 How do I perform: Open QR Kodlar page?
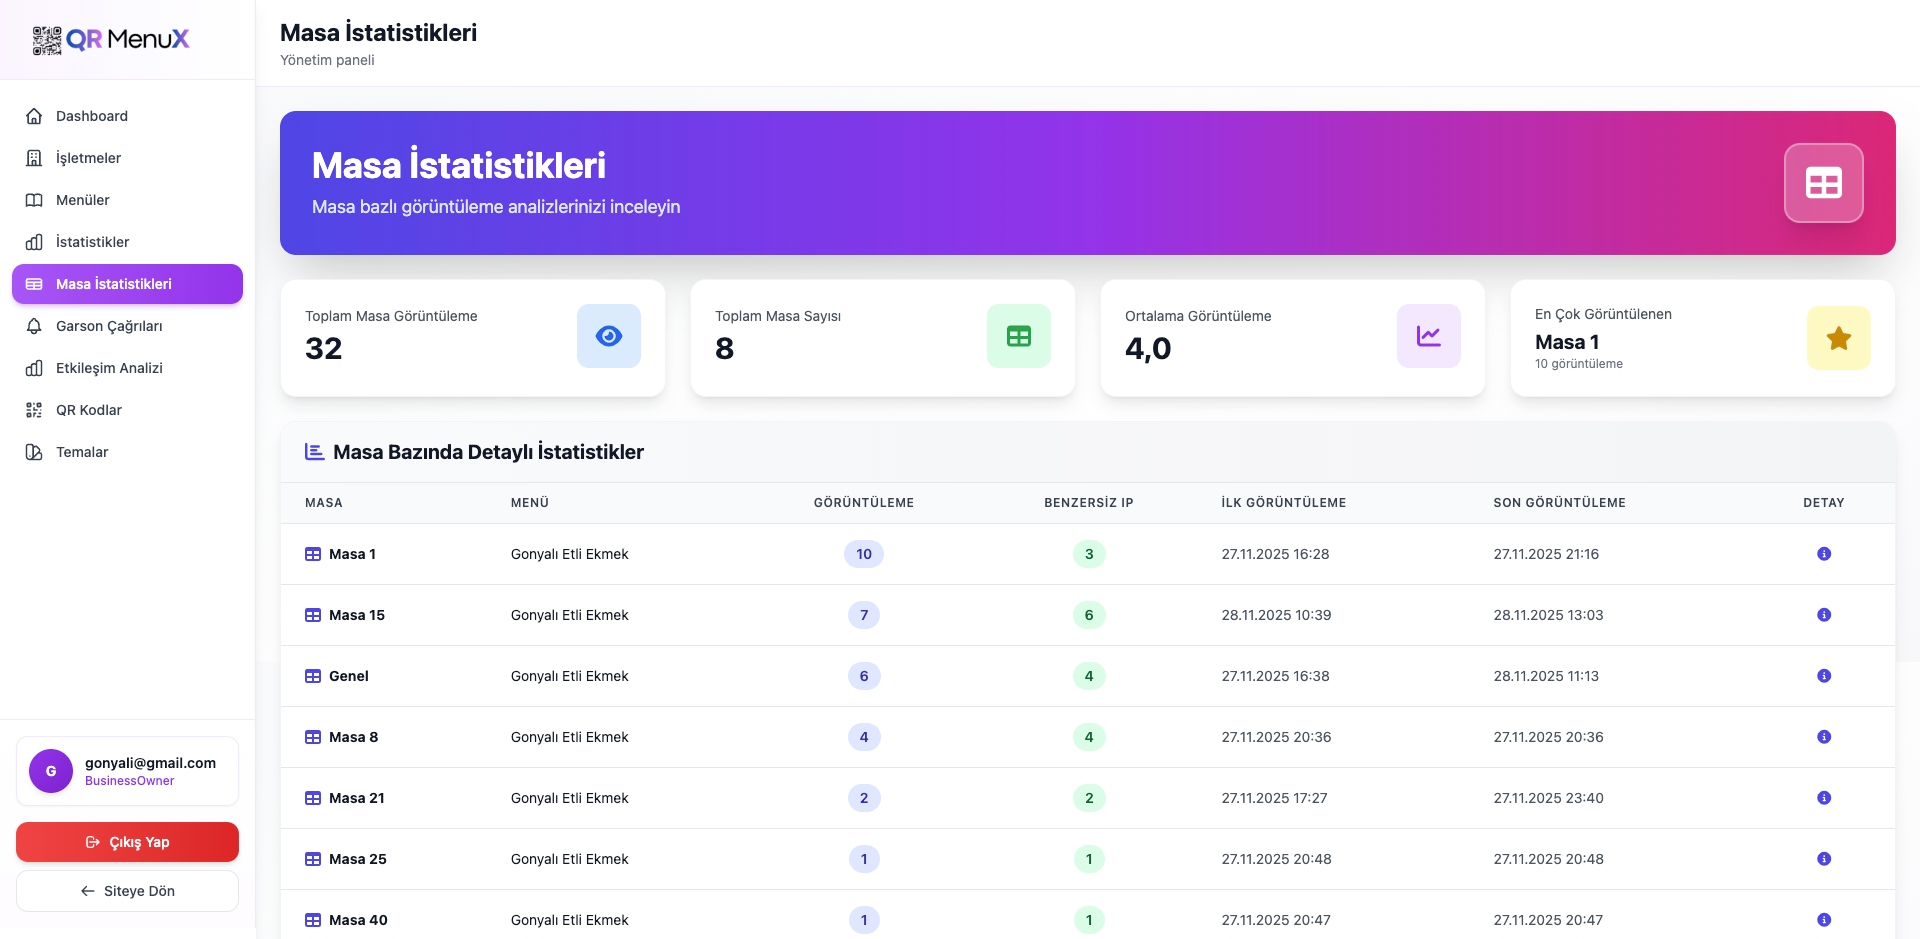(88, 410)
